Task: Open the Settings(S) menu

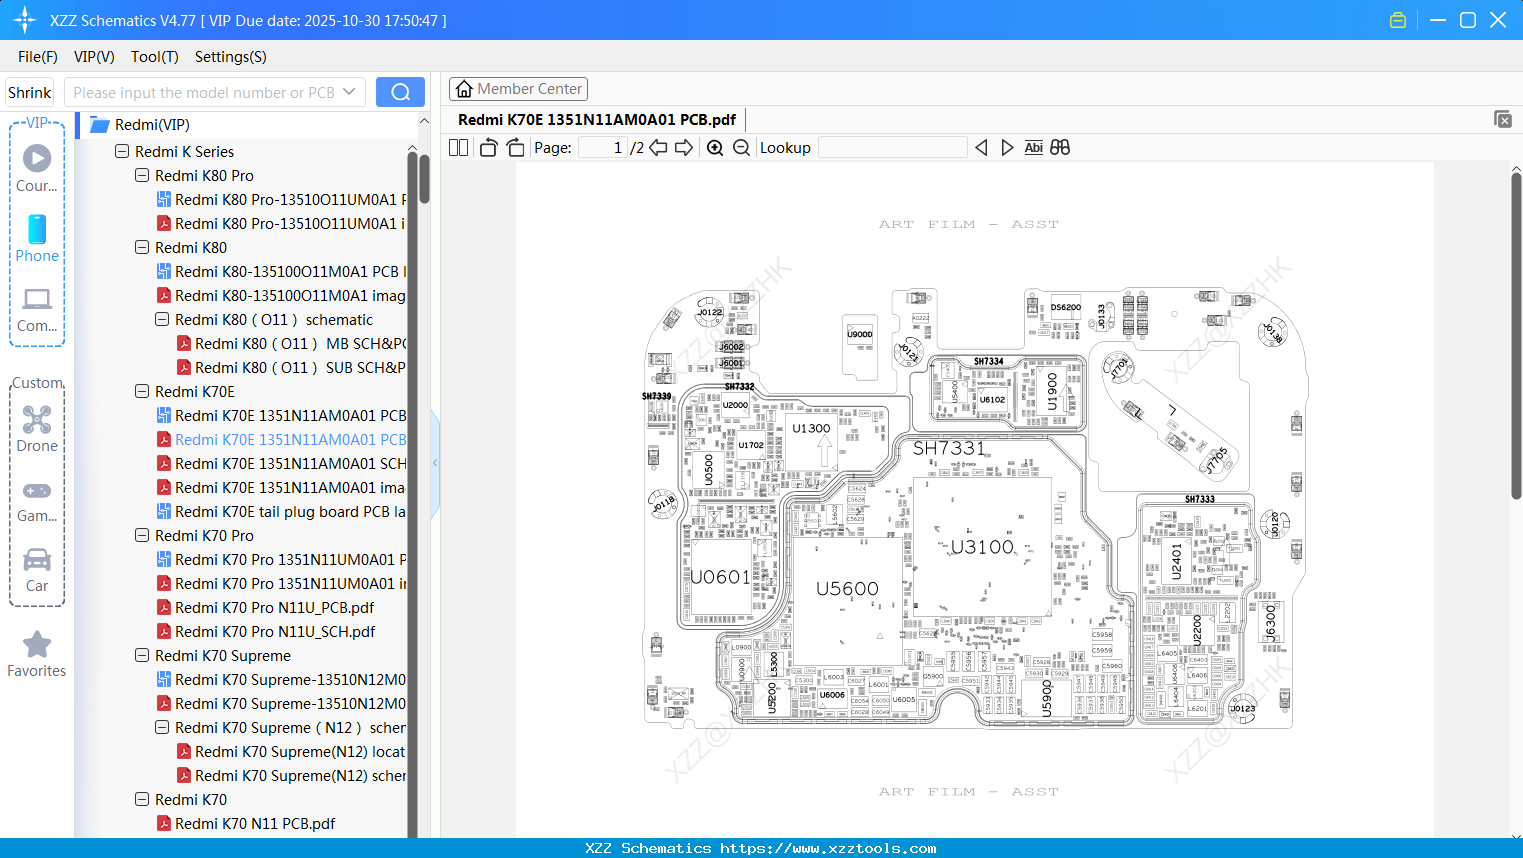Action: tap(231, 56)
